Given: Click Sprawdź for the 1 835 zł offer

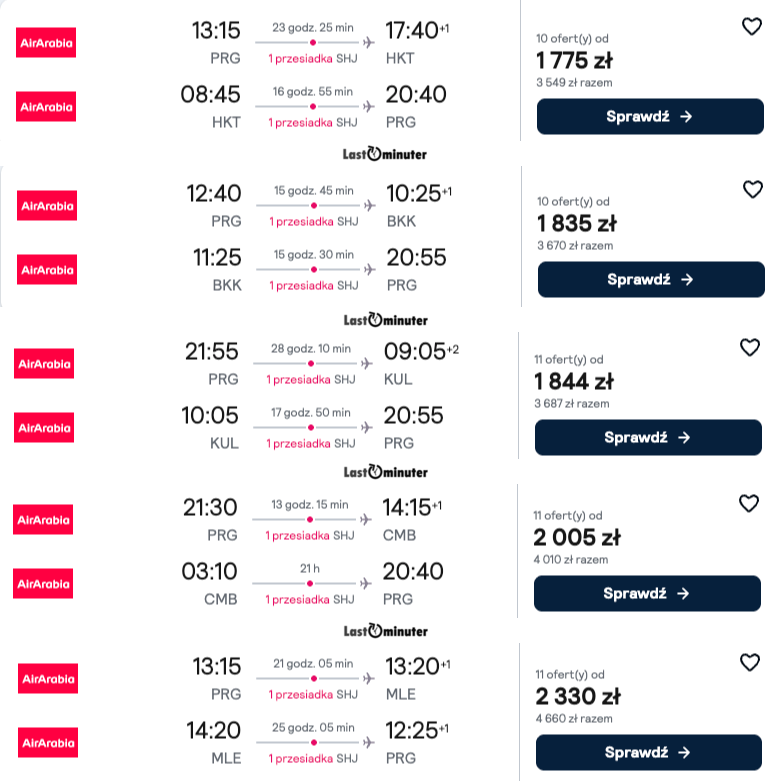Looking at the screenshot, I should 651,279.
